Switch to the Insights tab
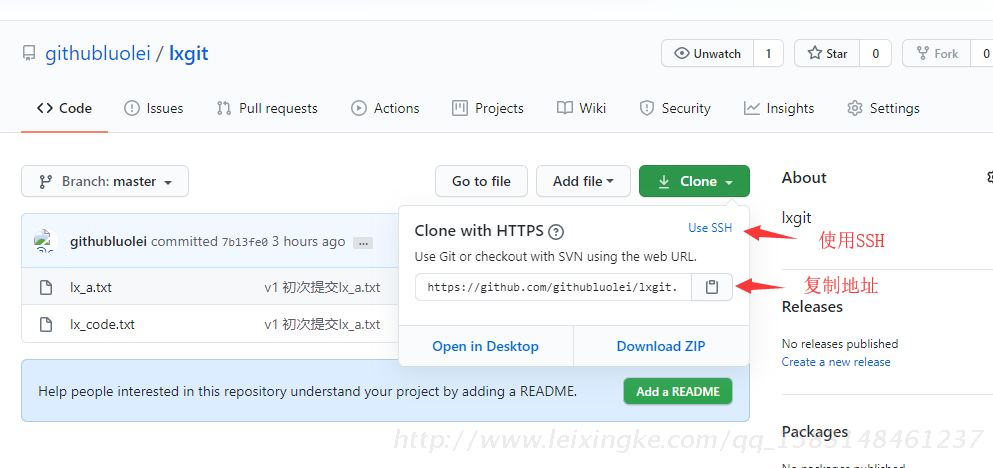The width and height of the screenshot is (993, 468). (779, 108)
